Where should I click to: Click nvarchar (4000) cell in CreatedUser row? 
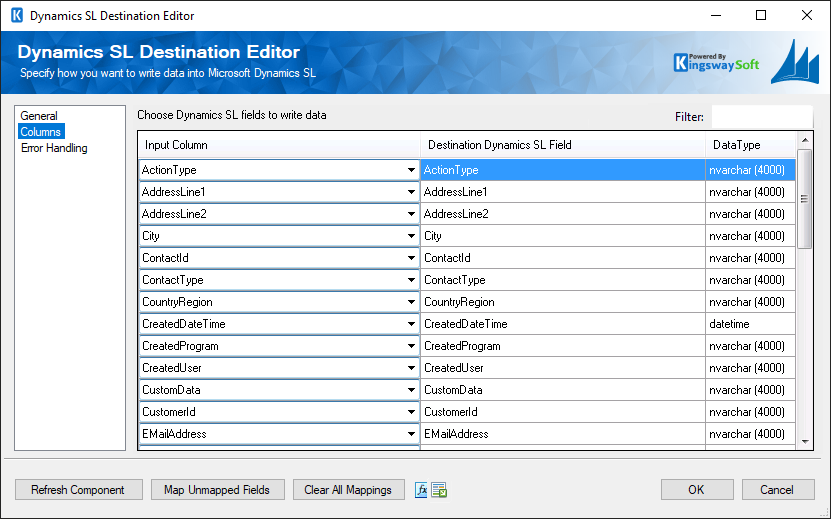pos(750,368)
